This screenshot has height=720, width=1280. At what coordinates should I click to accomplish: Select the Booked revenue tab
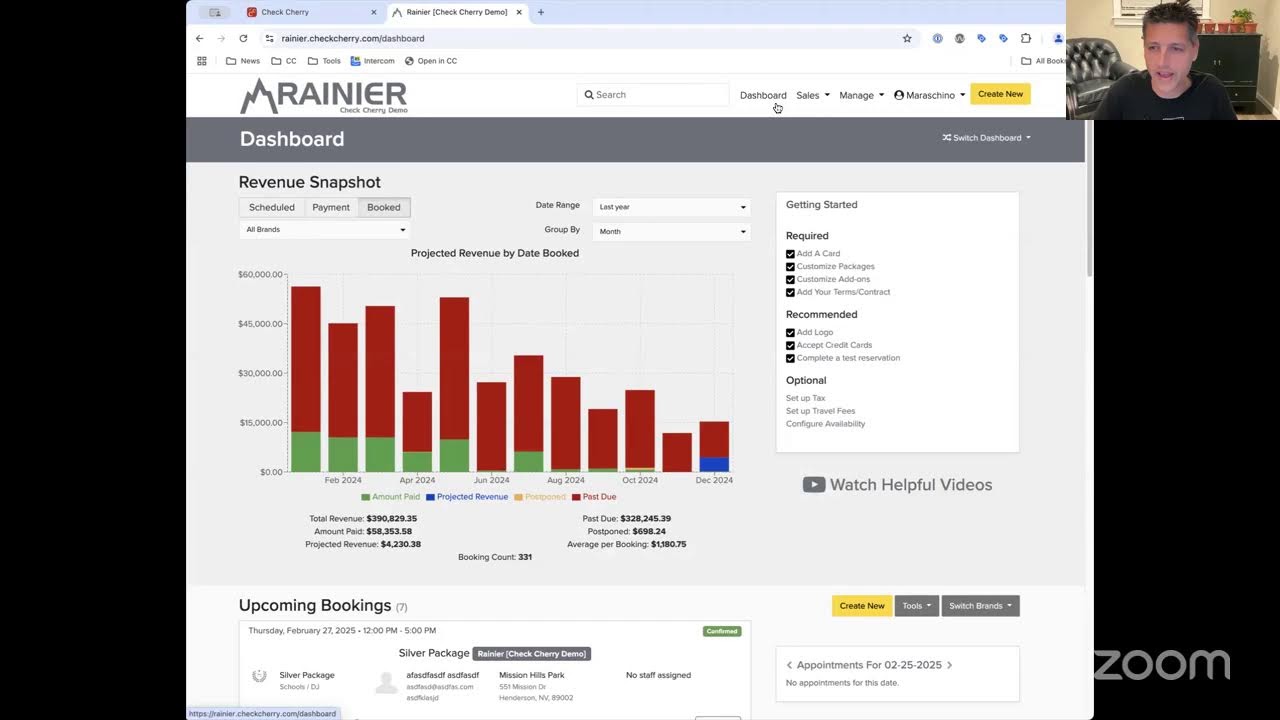click(384, 207)
